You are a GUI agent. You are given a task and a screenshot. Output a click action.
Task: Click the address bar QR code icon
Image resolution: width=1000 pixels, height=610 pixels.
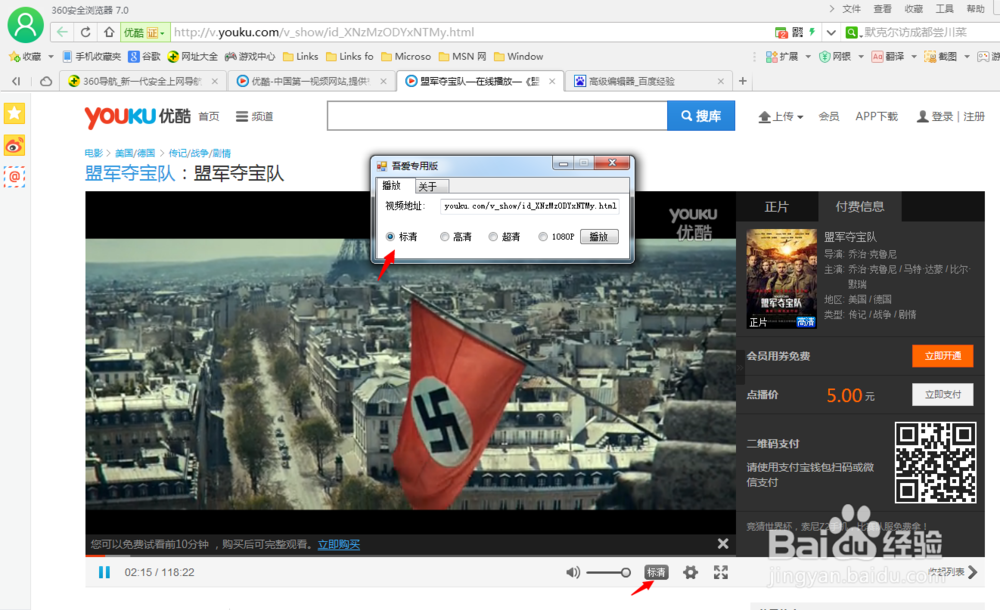pyautogui.click(x=798, y=32)
